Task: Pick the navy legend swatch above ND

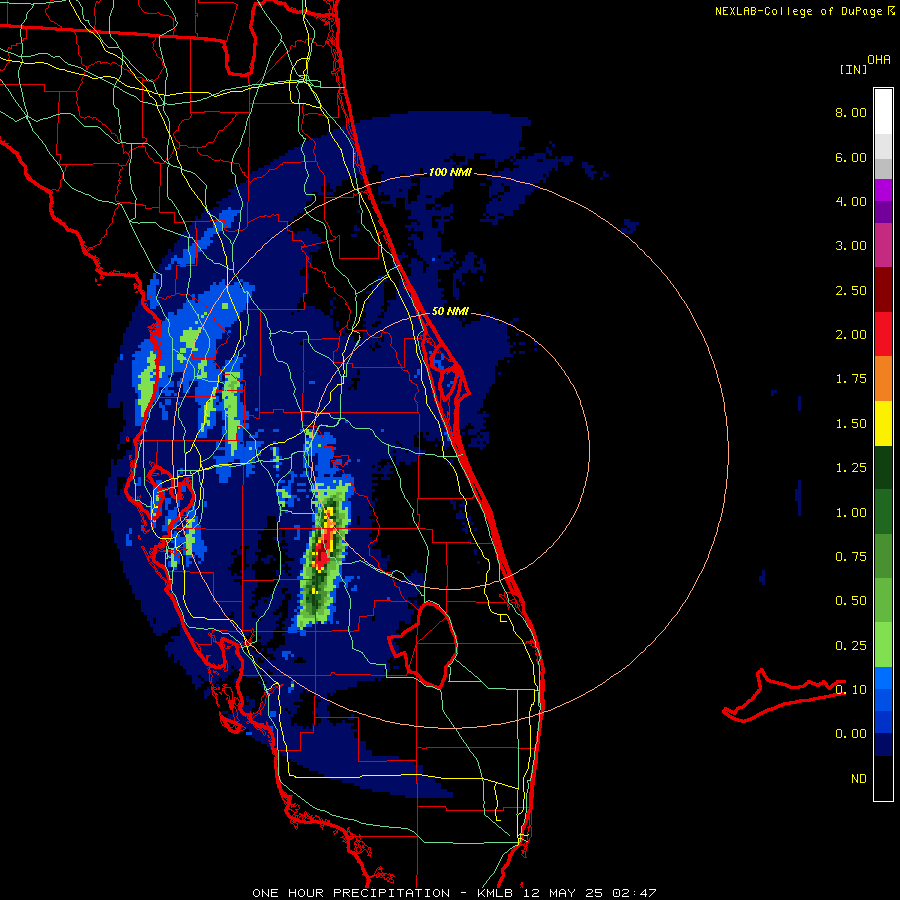Action: 883,745
